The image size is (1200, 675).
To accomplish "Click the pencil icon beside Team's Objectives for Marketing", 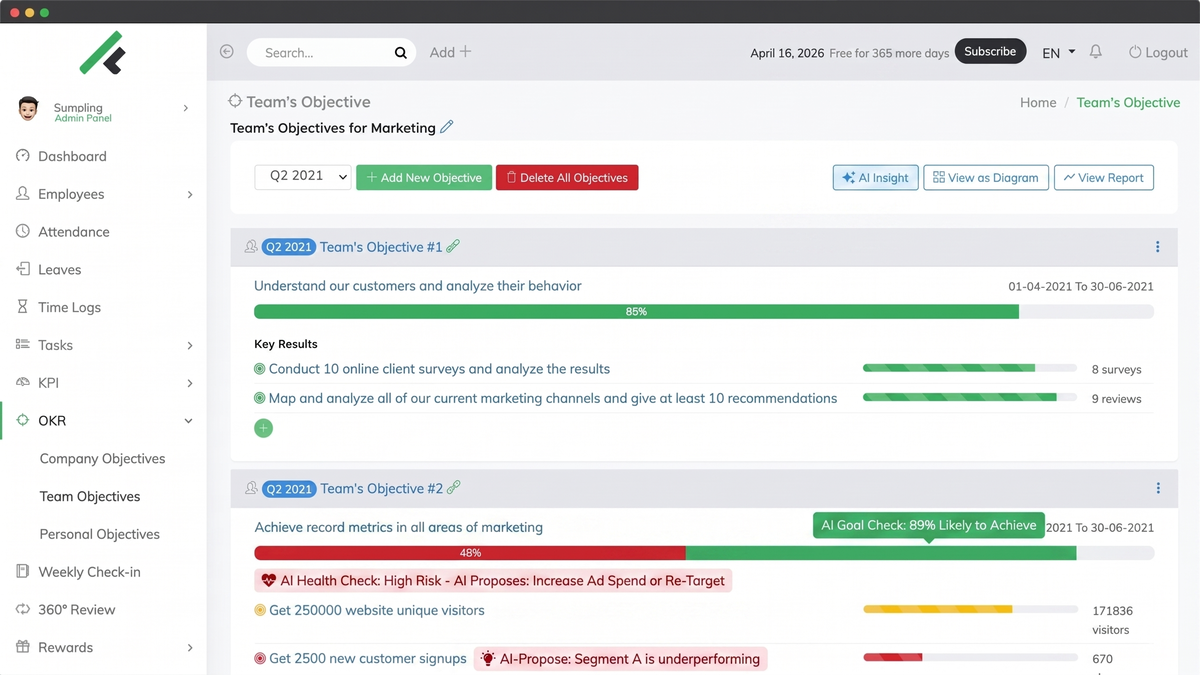I will 447,128.
